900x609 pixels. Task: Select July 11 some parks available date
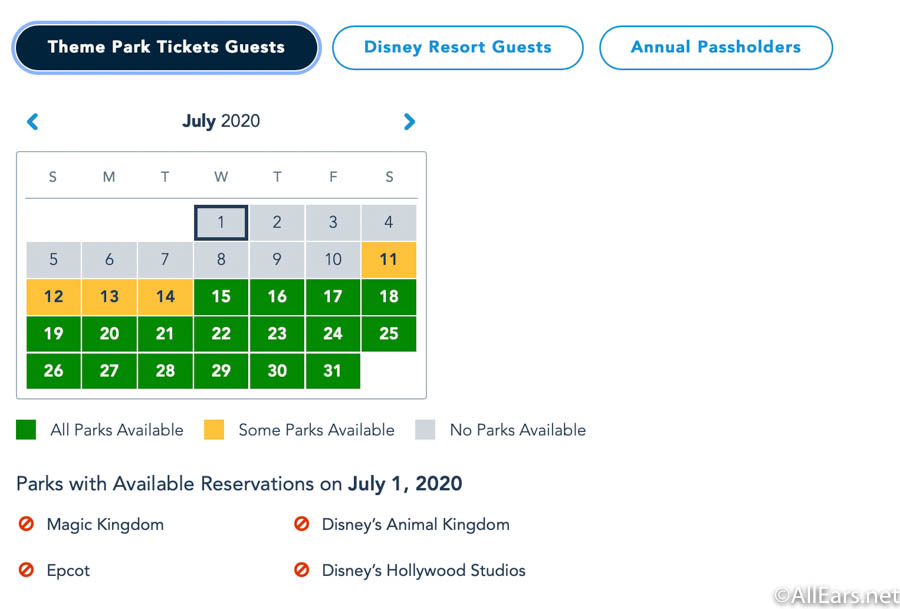click(389, 259)
